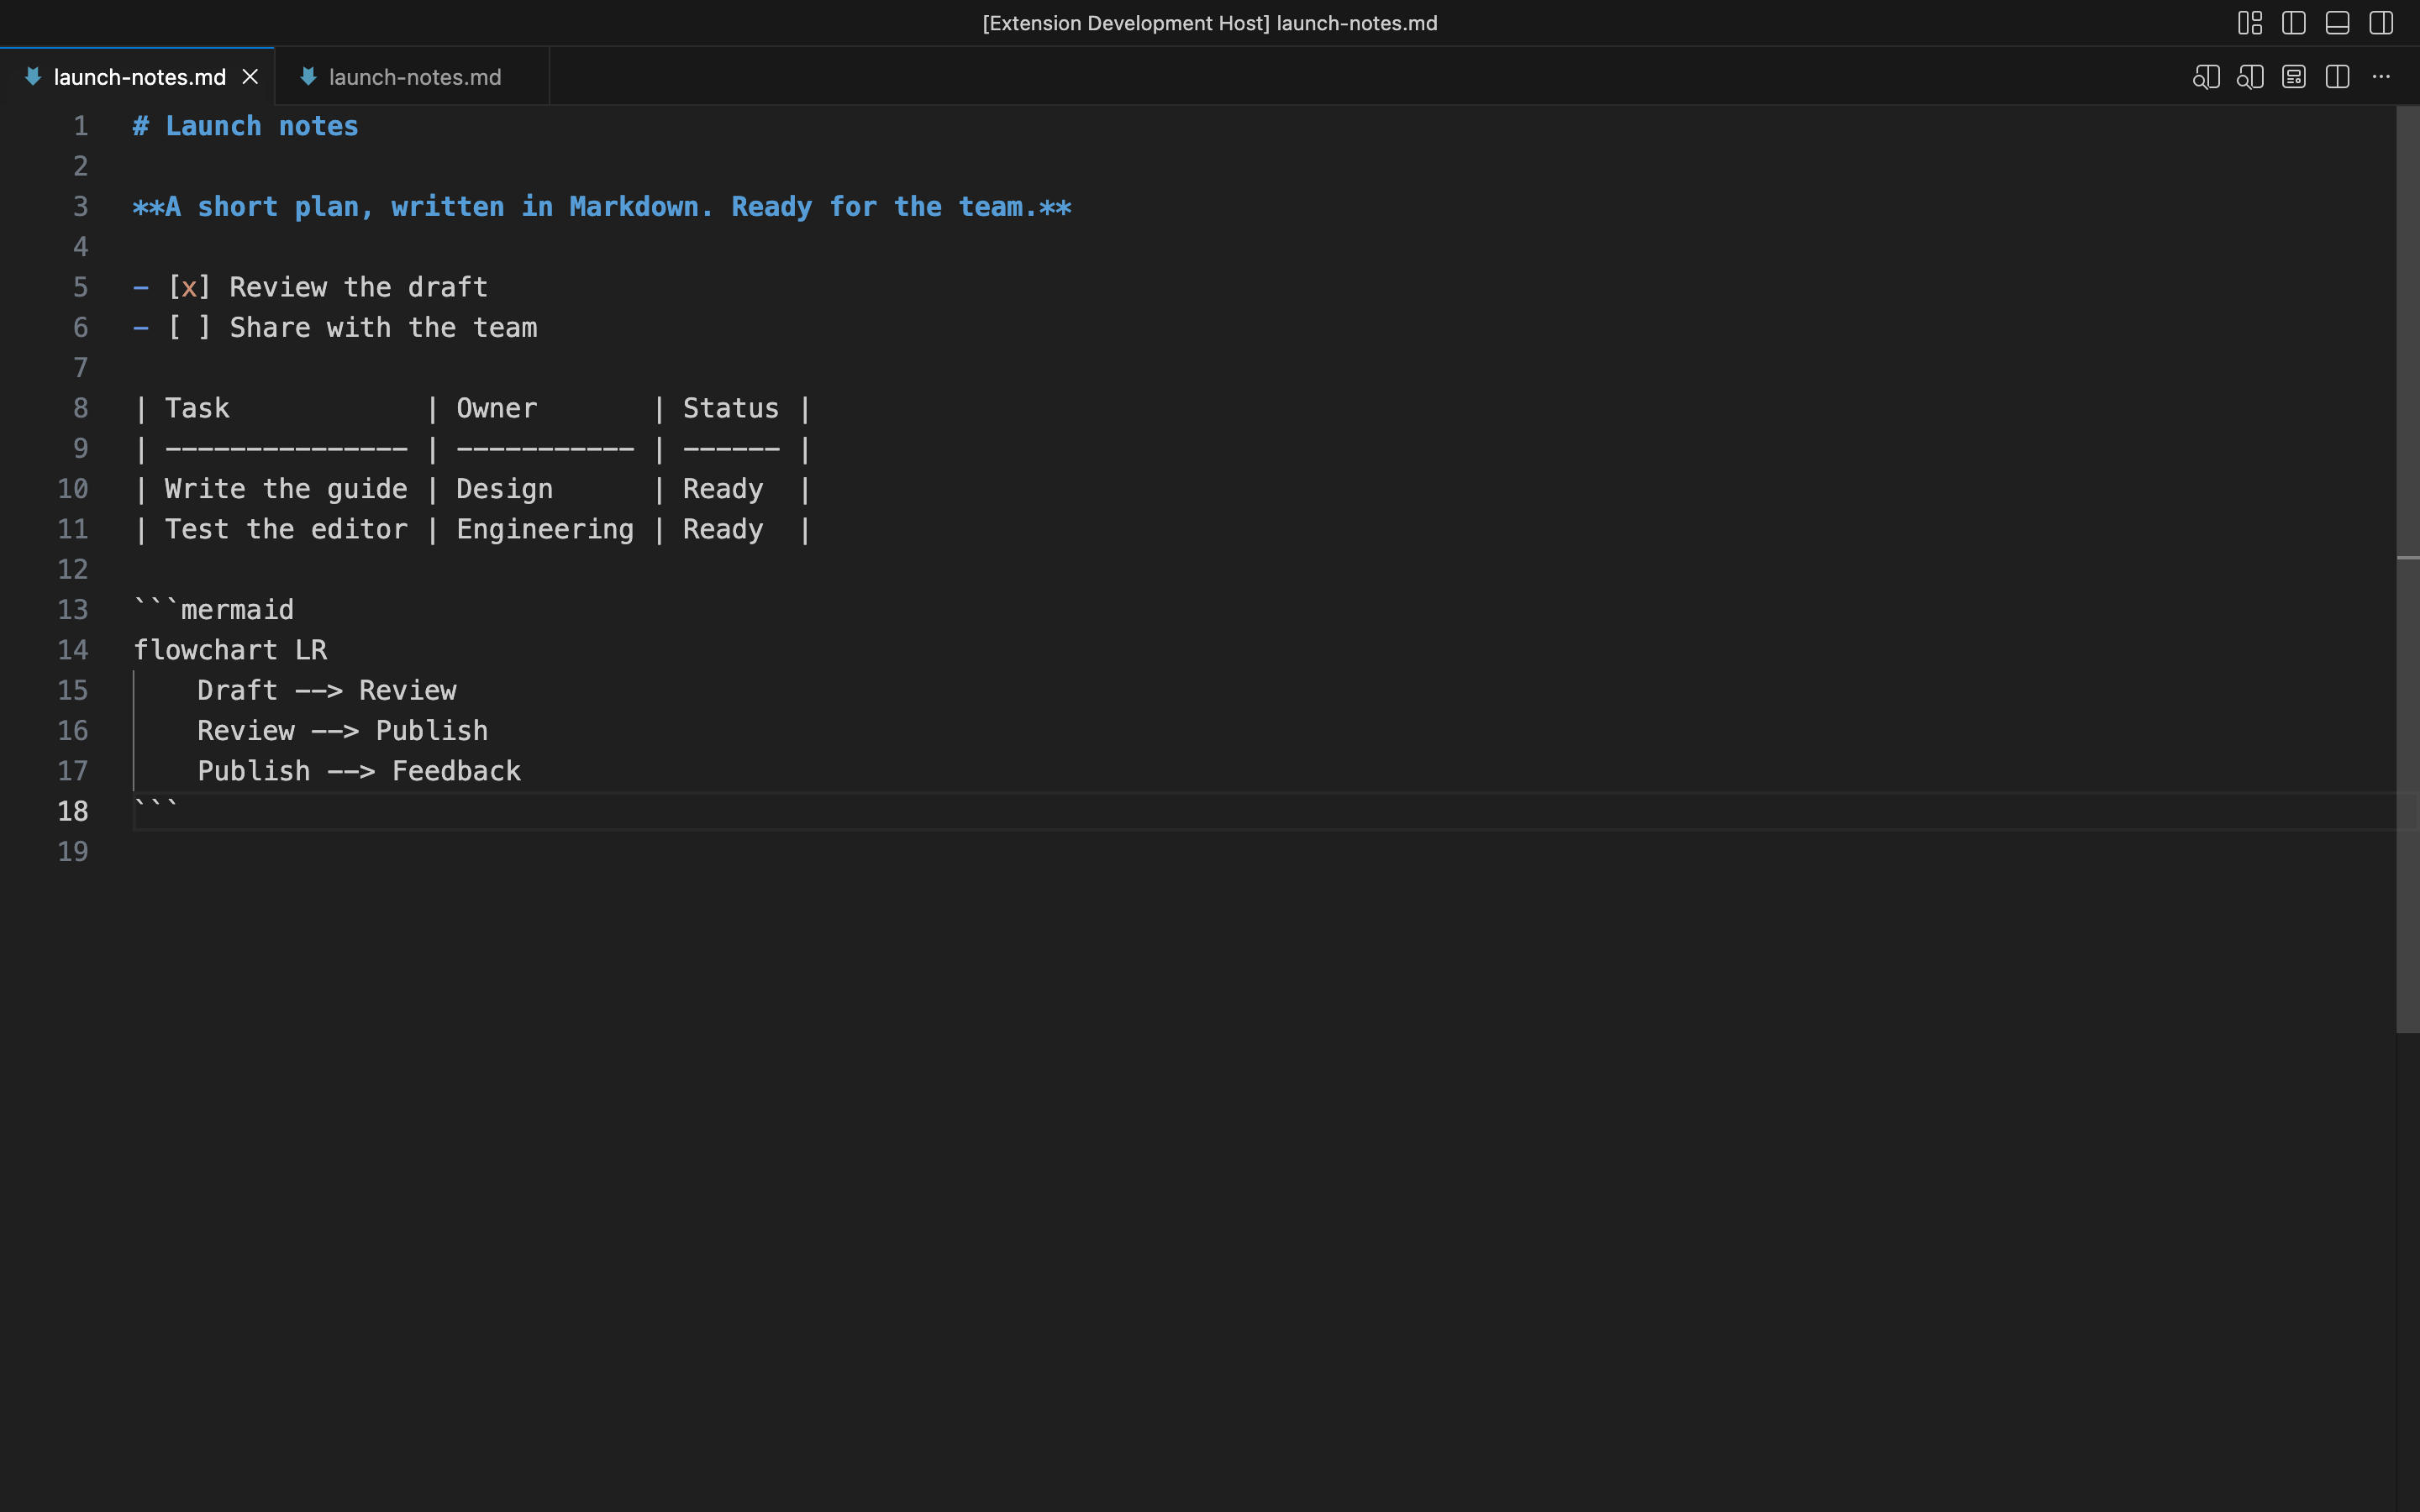Close the active launch-notes.md tab
This screenshot has width=2420, height=1512.
250,77
